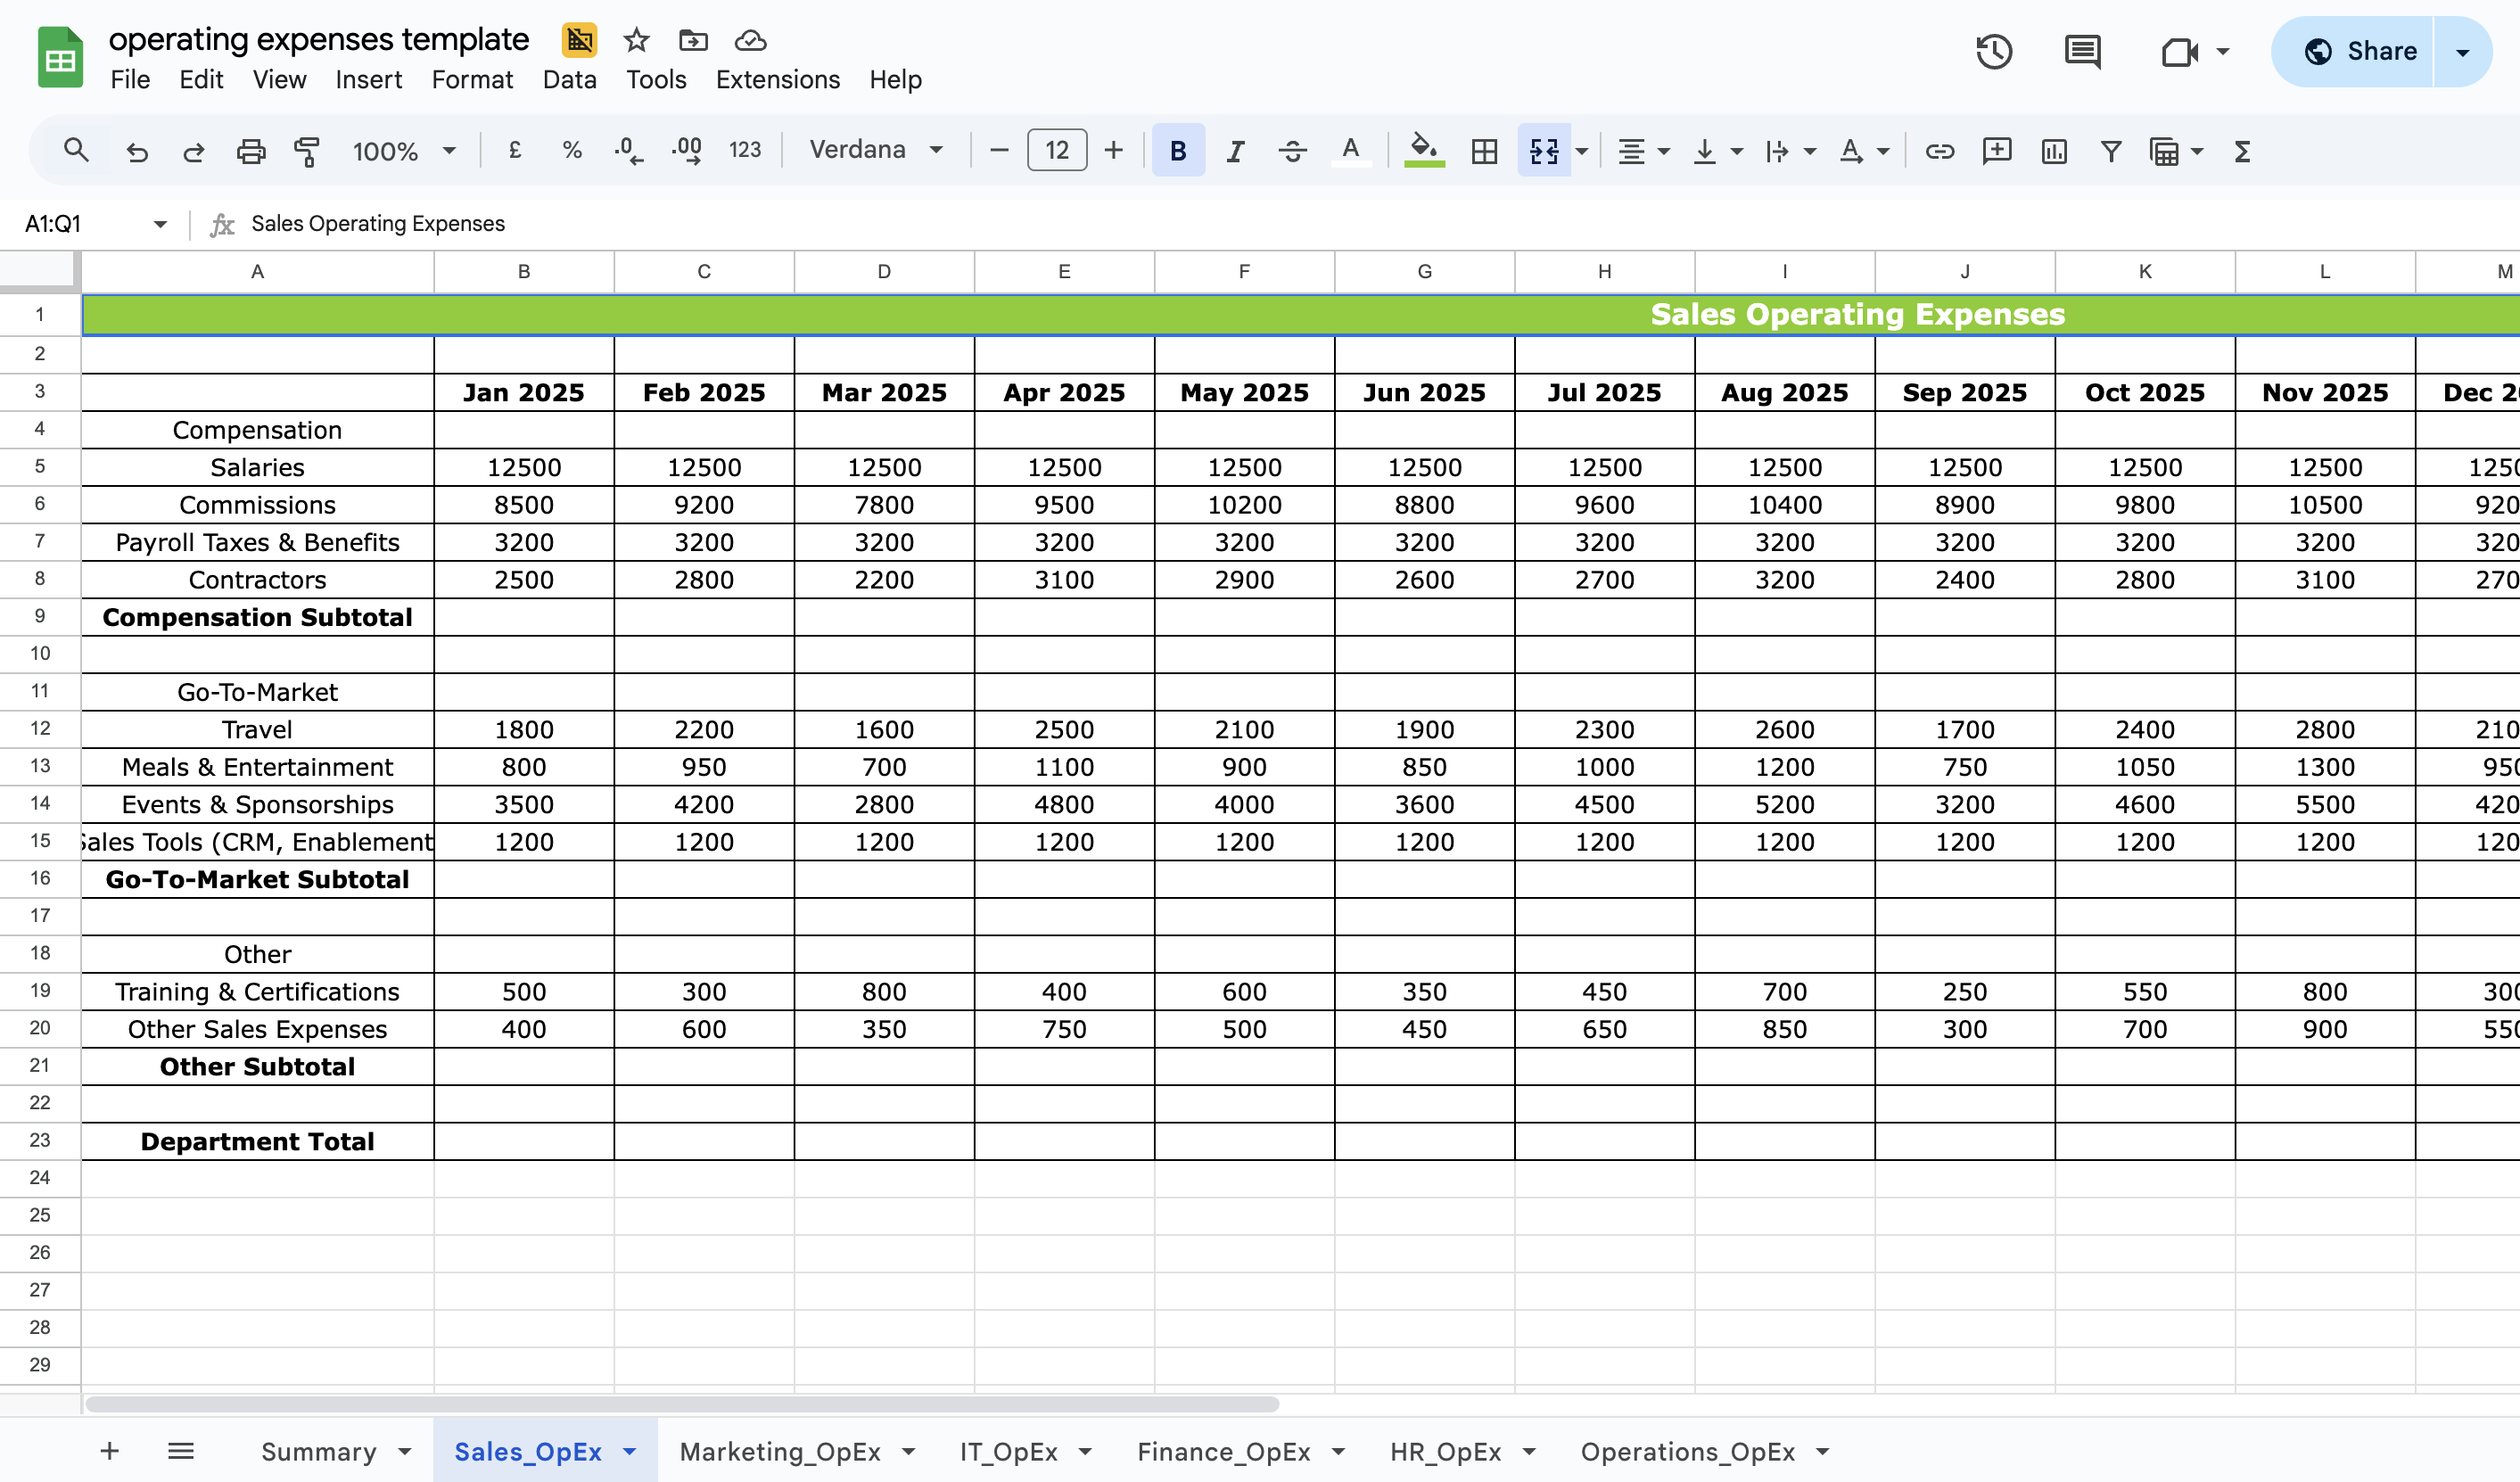Format selection as currency
Image resolution: width=2520 pixels, height=1482 pixels.
click(515, 150)
